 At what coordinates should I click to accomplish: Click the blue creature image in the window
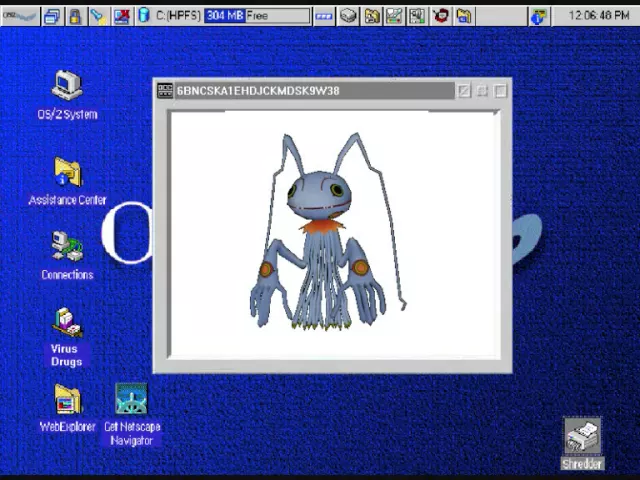click(x=328, y=231)
